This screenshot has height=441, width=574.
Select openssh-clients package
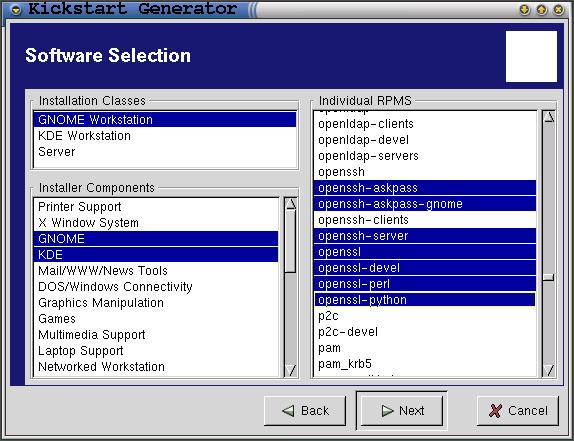pyautogui.click(x=425, y=220)
